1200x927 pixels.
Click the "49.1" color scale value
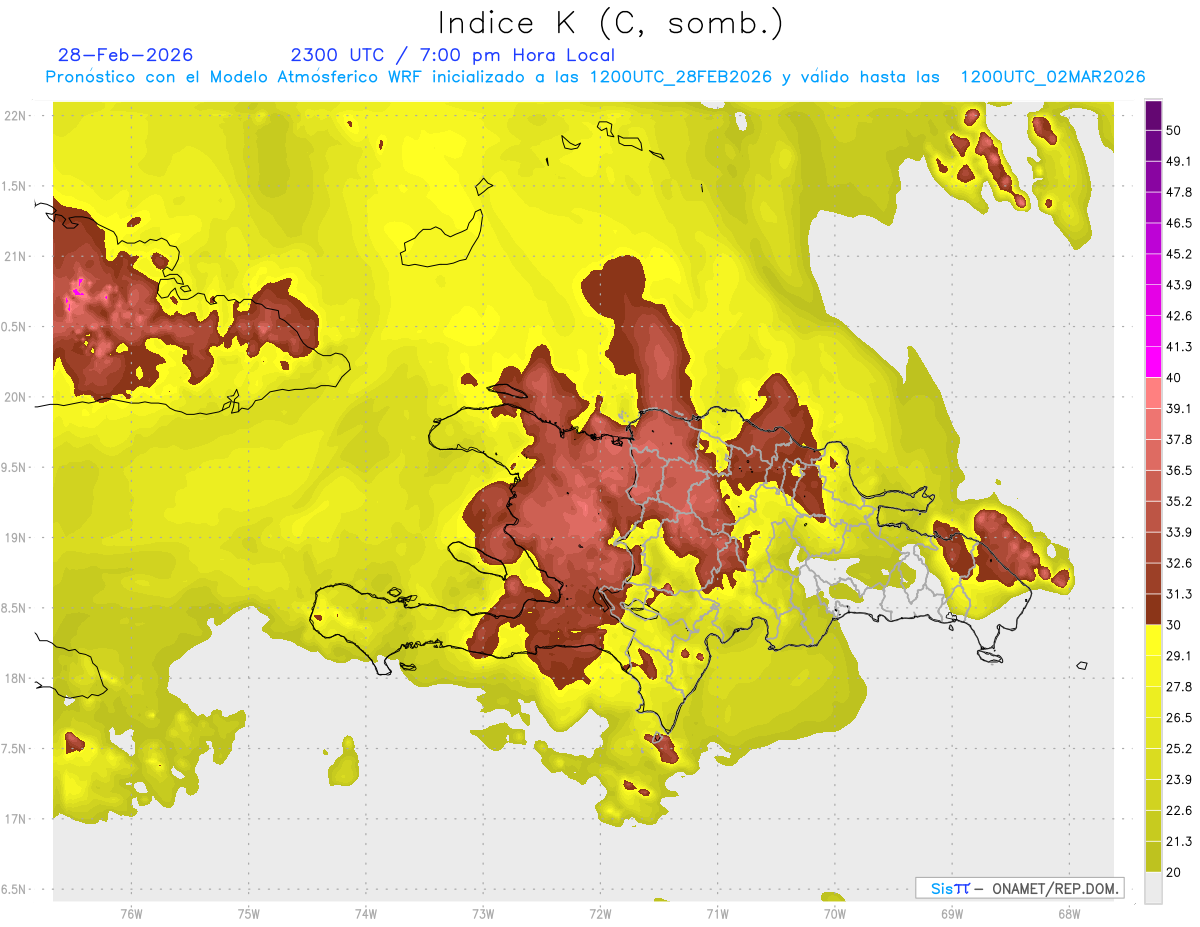coord(1179,161)
